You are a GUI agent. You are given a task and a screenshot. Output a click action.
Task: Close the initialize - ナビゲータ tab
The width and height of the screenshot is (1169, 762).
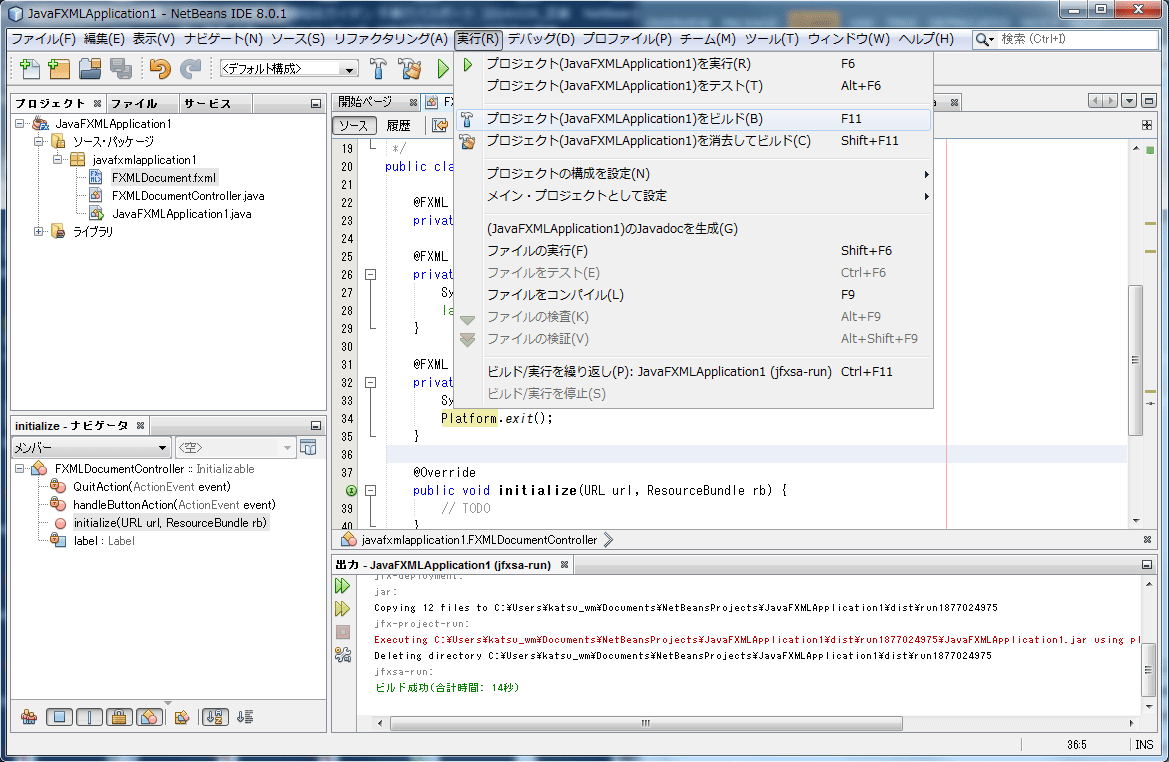click(x=140, y=426)
